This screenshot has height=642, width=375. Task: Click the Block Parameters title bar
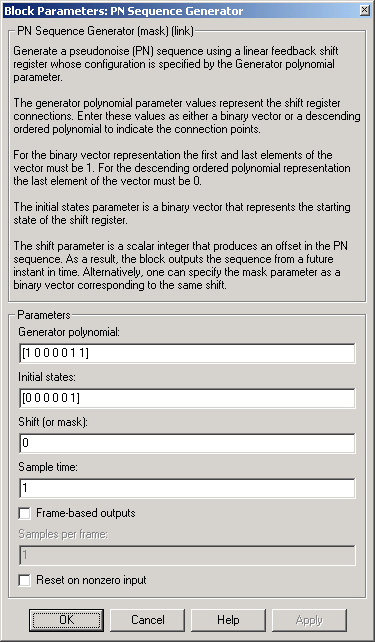(x=180, y=11)
